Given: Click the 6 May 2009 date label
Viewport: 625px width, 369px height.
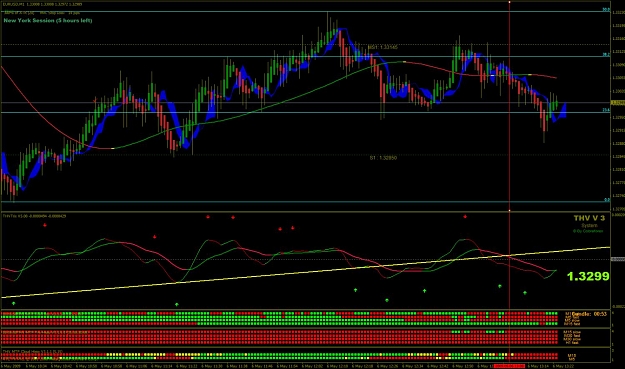Looking at the screenshot, I should (x=10, y=366).
